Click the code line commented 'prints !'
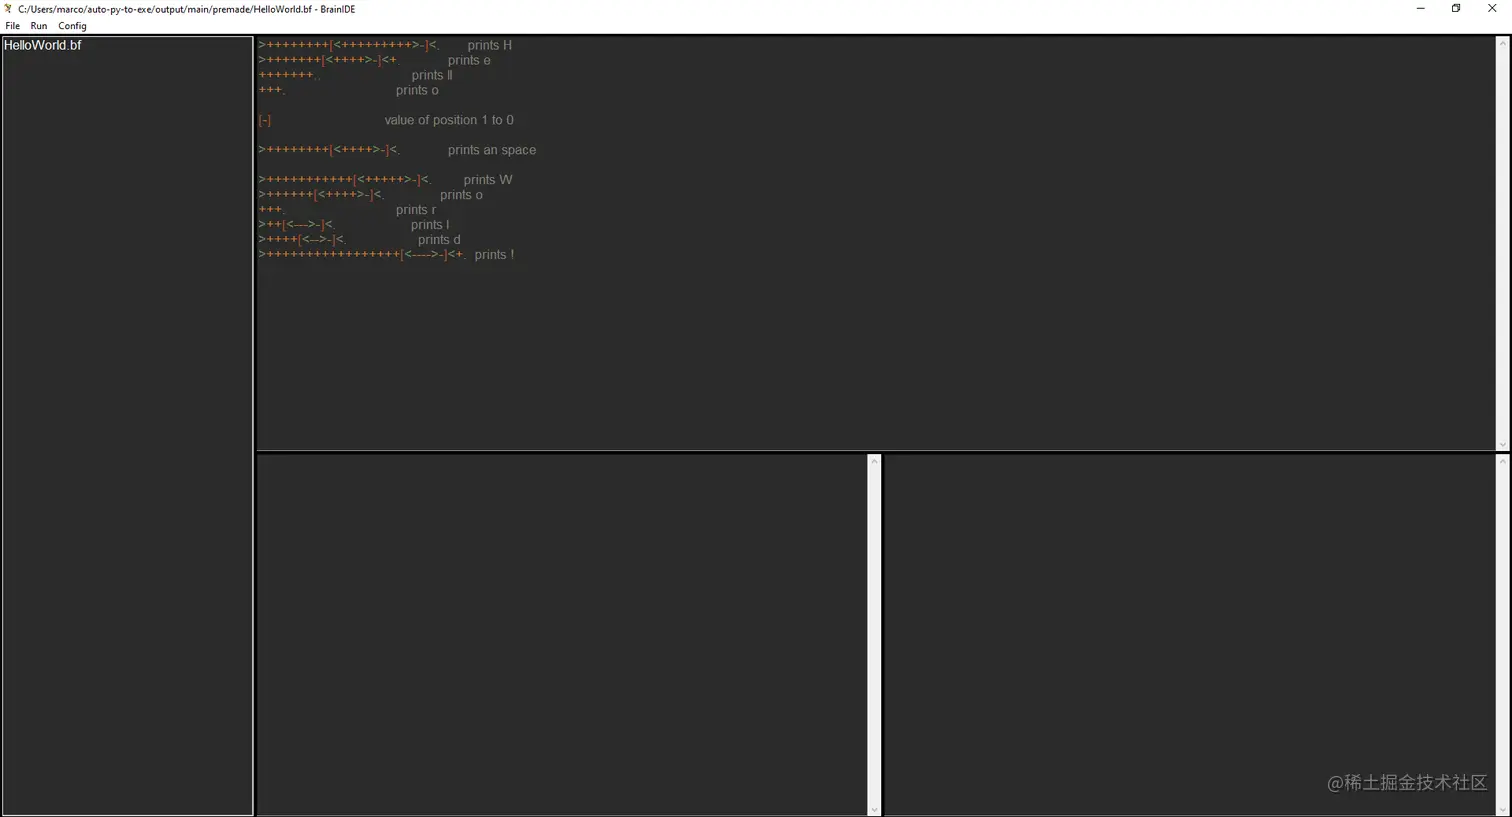Viewport: 1512px width, 817px height. 386,255
